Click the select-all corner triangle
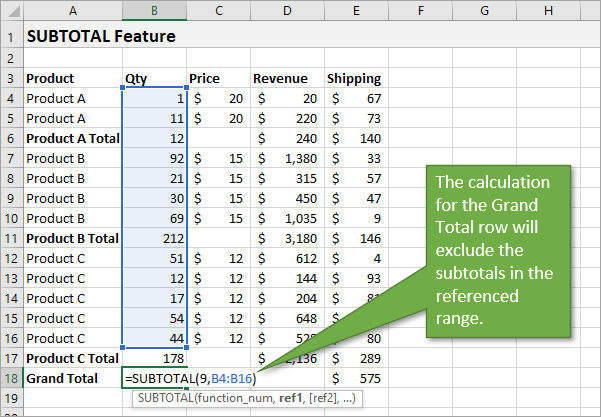Viewport: 601px width, 417px height. [11, 10]
